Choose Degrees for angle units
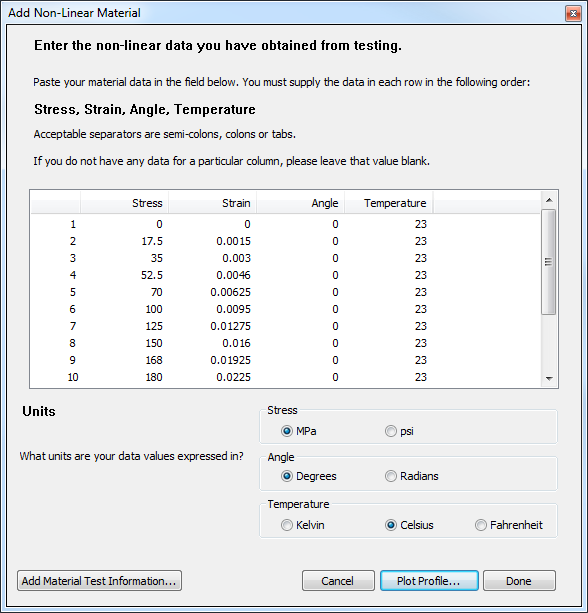The width and height of the screenshot is (588, 613). [x=308, y=476]
